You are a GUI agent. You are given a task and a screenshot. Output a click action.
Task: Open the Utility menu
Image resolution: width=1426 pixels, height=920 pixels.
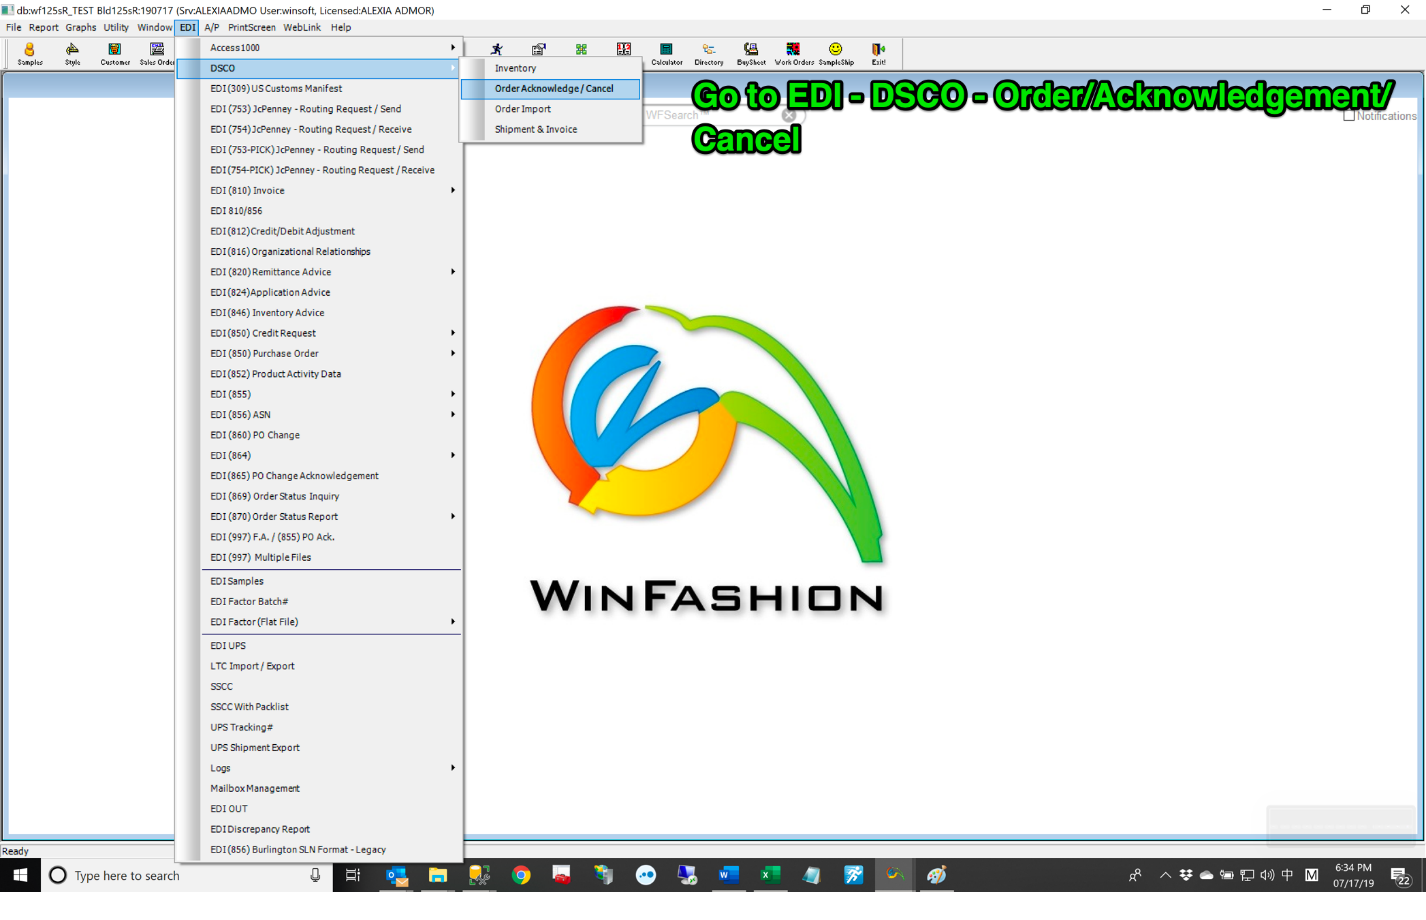[116, 27]
